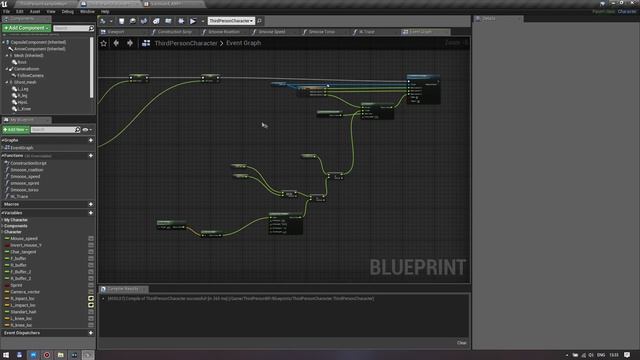This screenshot has height=360, width=640.
Task: Toggle editable eye for R_impact_loc variable
Action: pos(91,299)
